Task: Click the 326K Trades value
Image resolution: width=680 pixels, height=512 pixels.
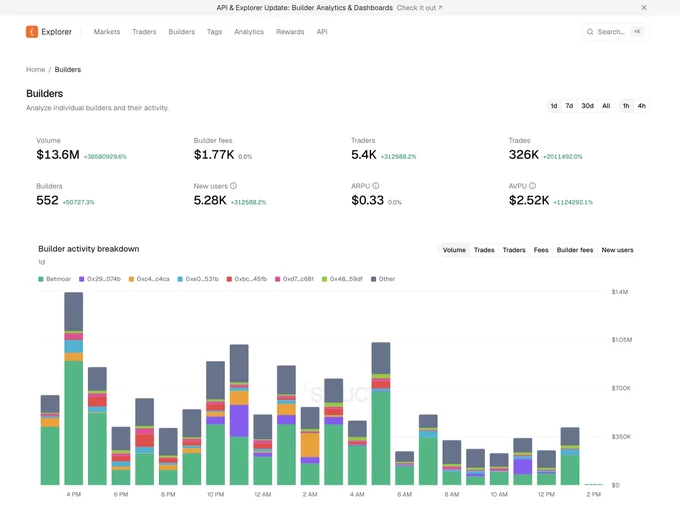Action: pos(523,155)
